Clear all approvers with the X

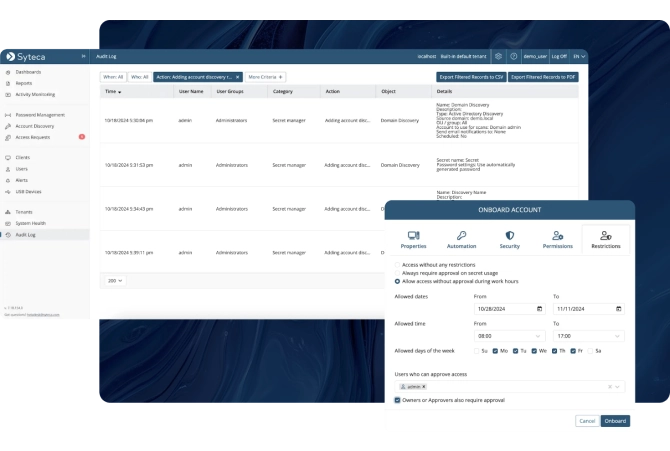coord(610,386)
